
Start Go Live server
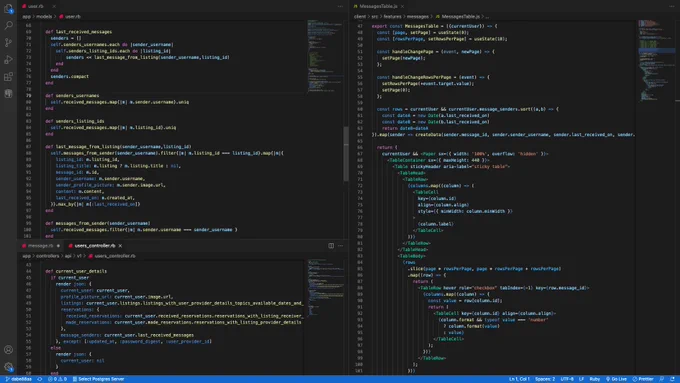(616, 379)
